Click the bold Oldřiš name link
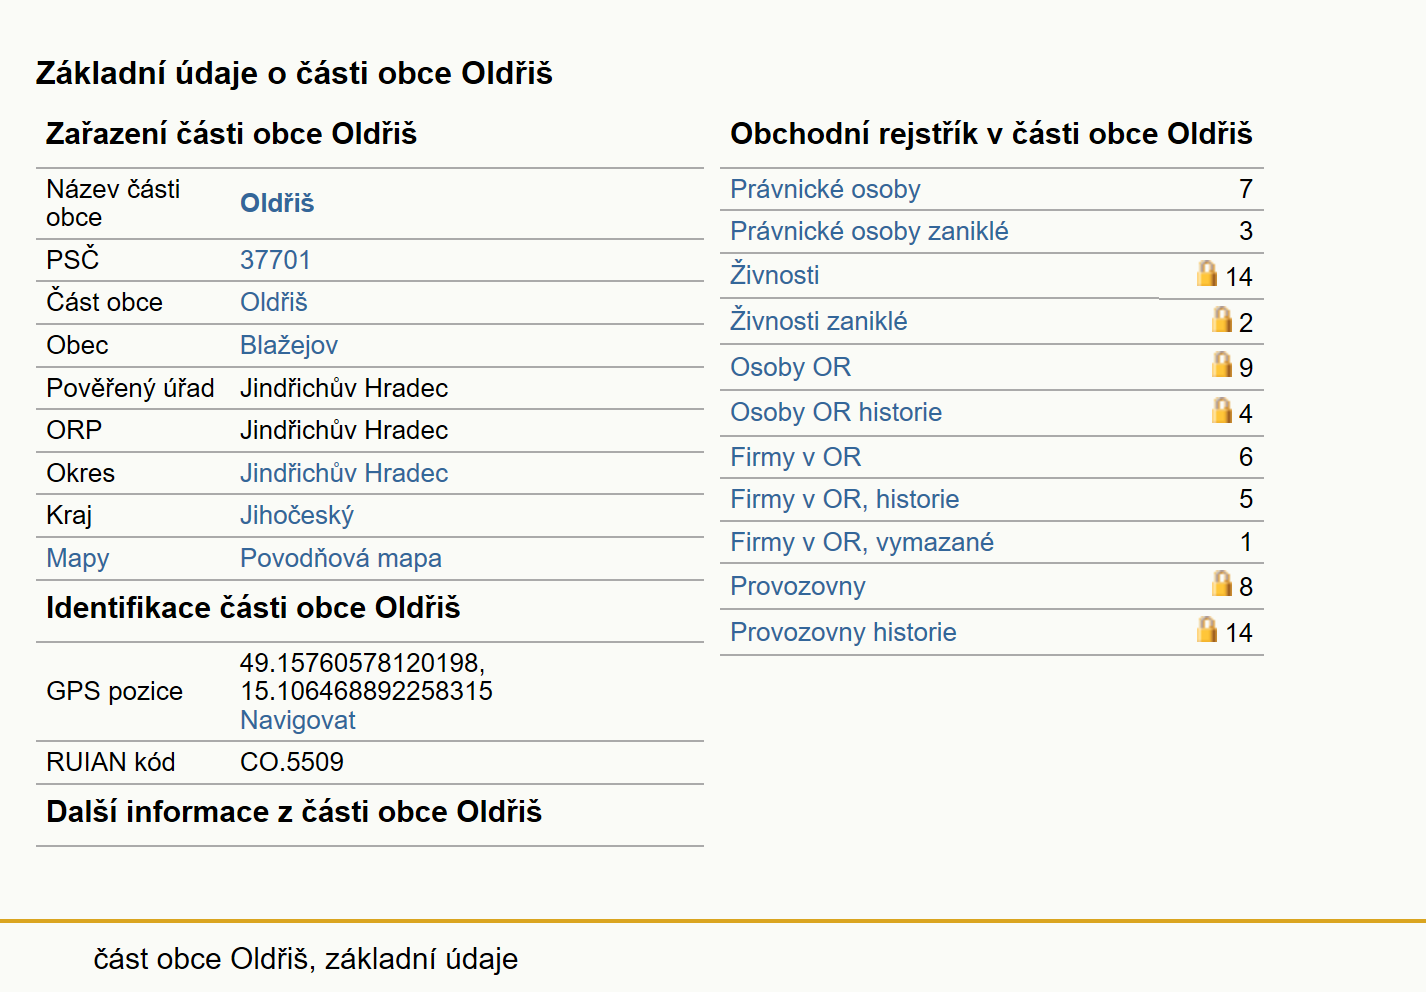1426x992 pixels. [x=277, y=203]
